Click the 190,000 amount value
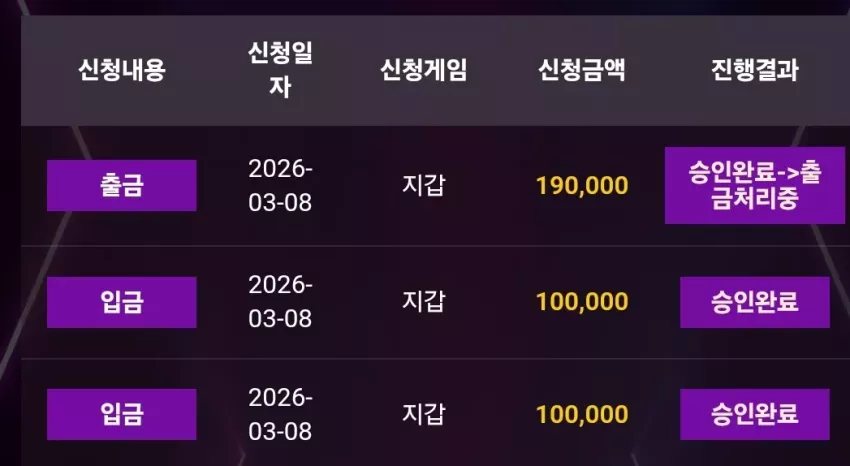 point(582,186)
